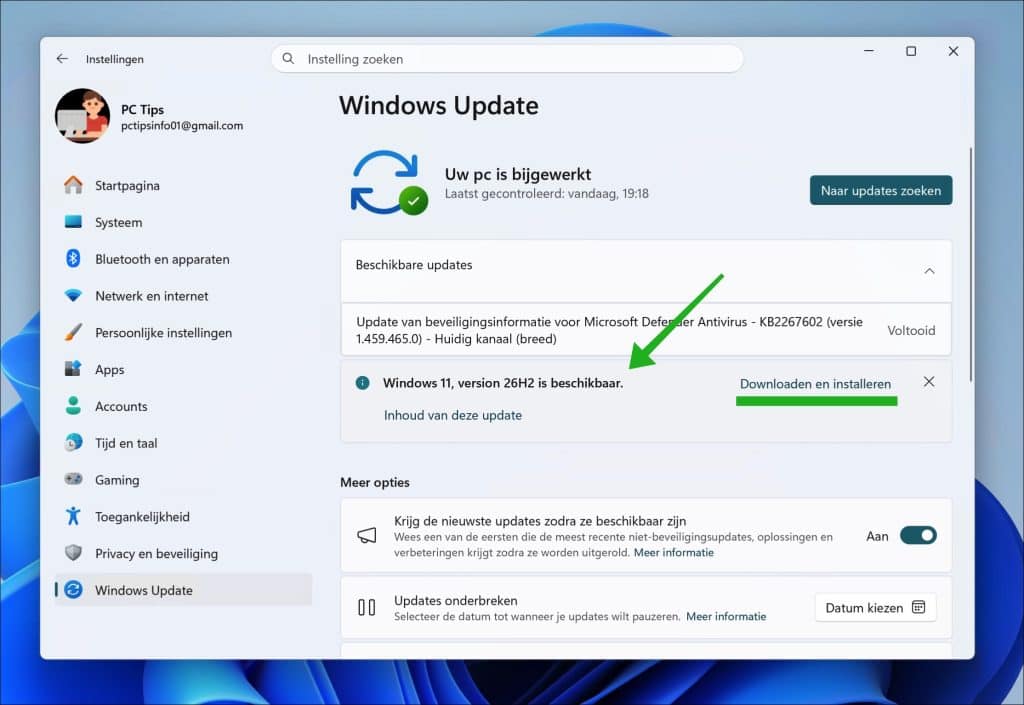Viewport: 1024px width, 705px height.
Task: Click the Startpagina home icon
Action: (x=73, y=185)
